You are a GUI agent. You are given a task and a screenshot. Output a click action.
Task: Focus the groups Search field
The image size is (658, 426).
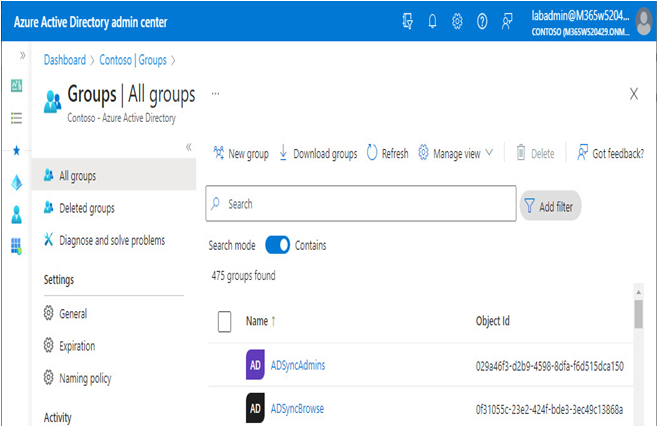coord(361,204)
